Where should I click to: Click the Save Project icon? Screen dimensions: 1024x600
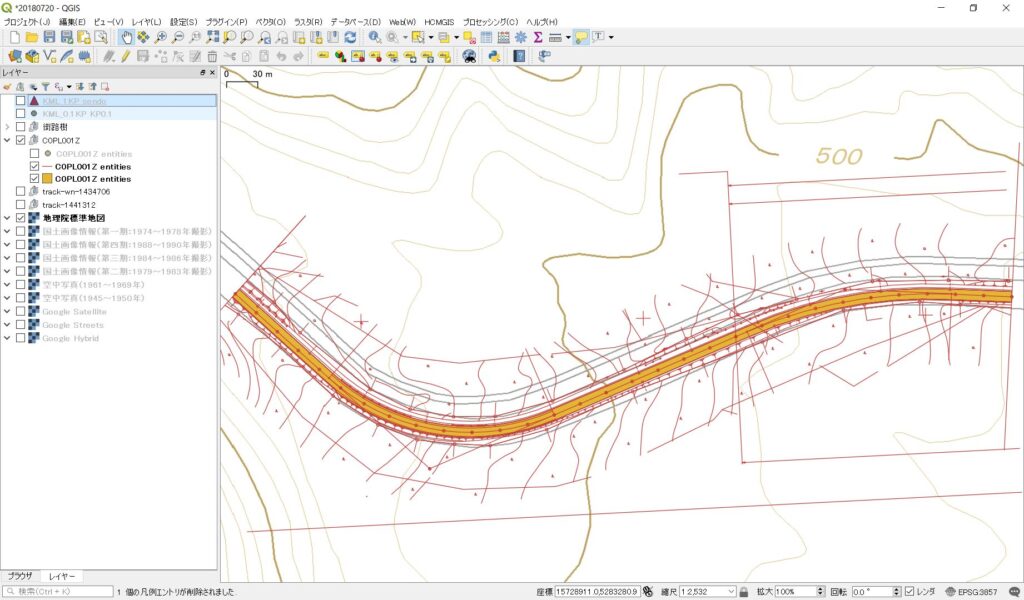(x=49, y=37)
